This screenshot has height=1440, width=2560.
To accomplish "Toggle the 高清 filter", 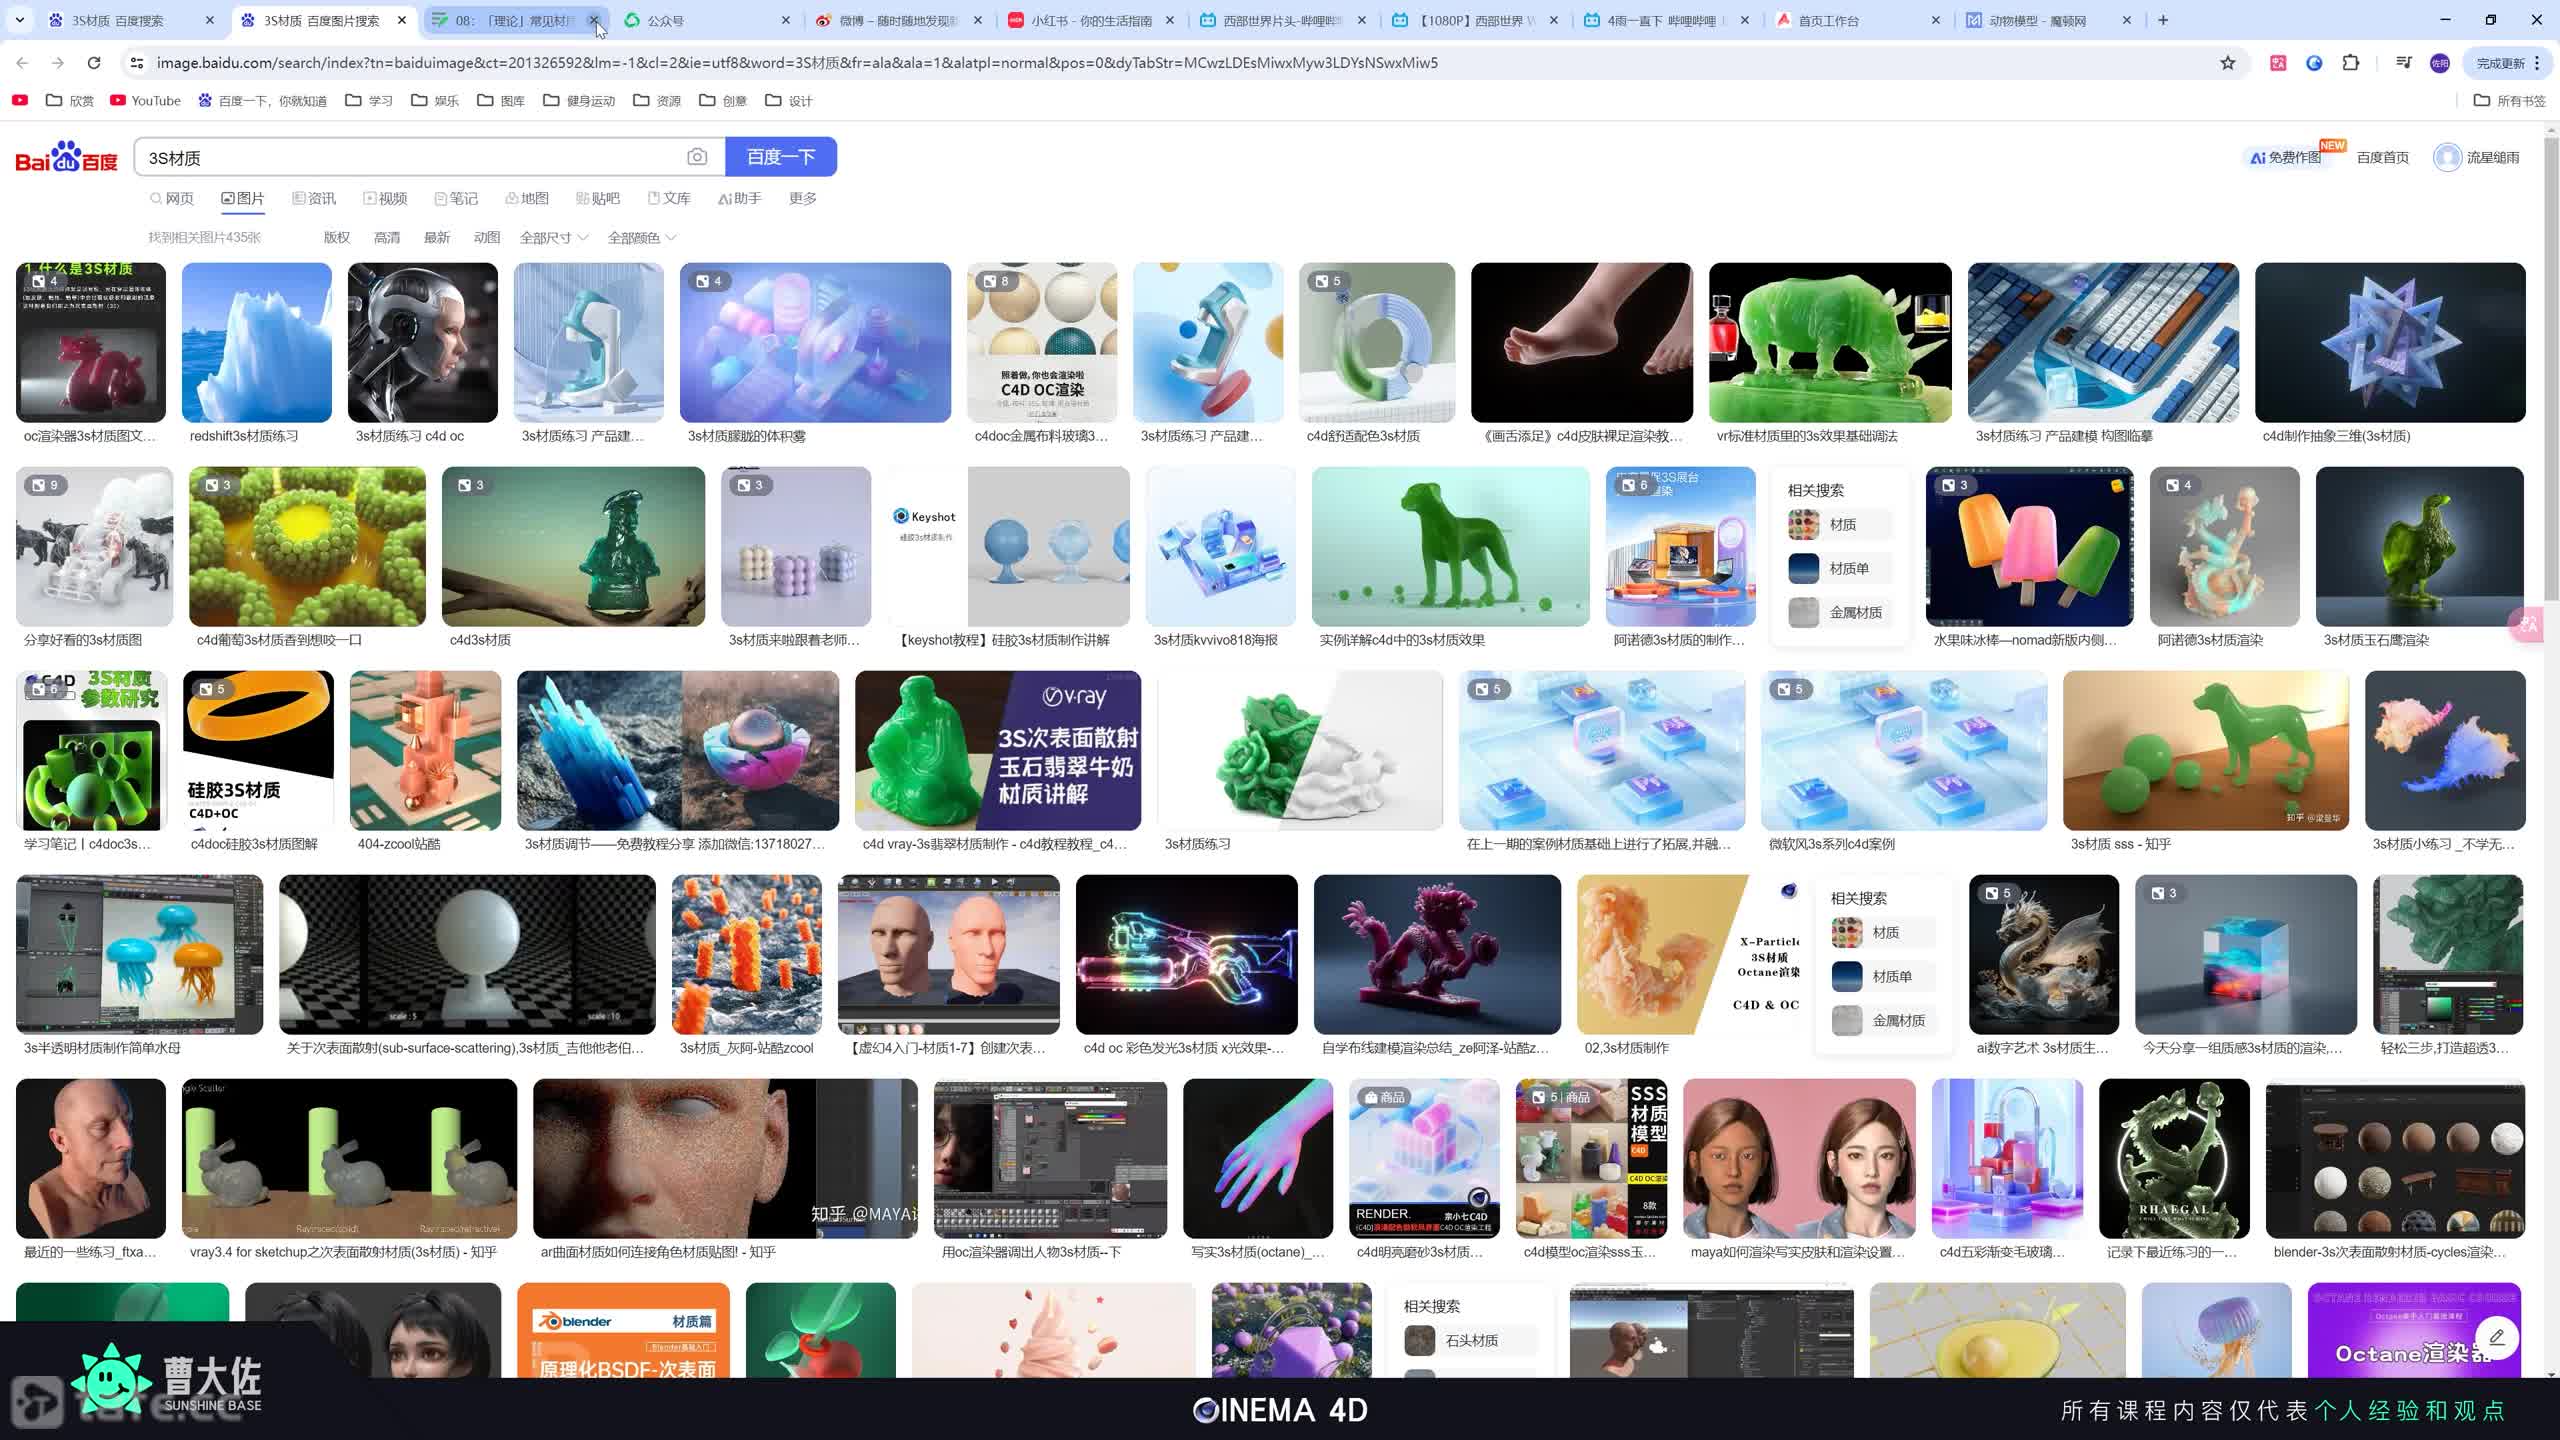I will coord(386,238).
